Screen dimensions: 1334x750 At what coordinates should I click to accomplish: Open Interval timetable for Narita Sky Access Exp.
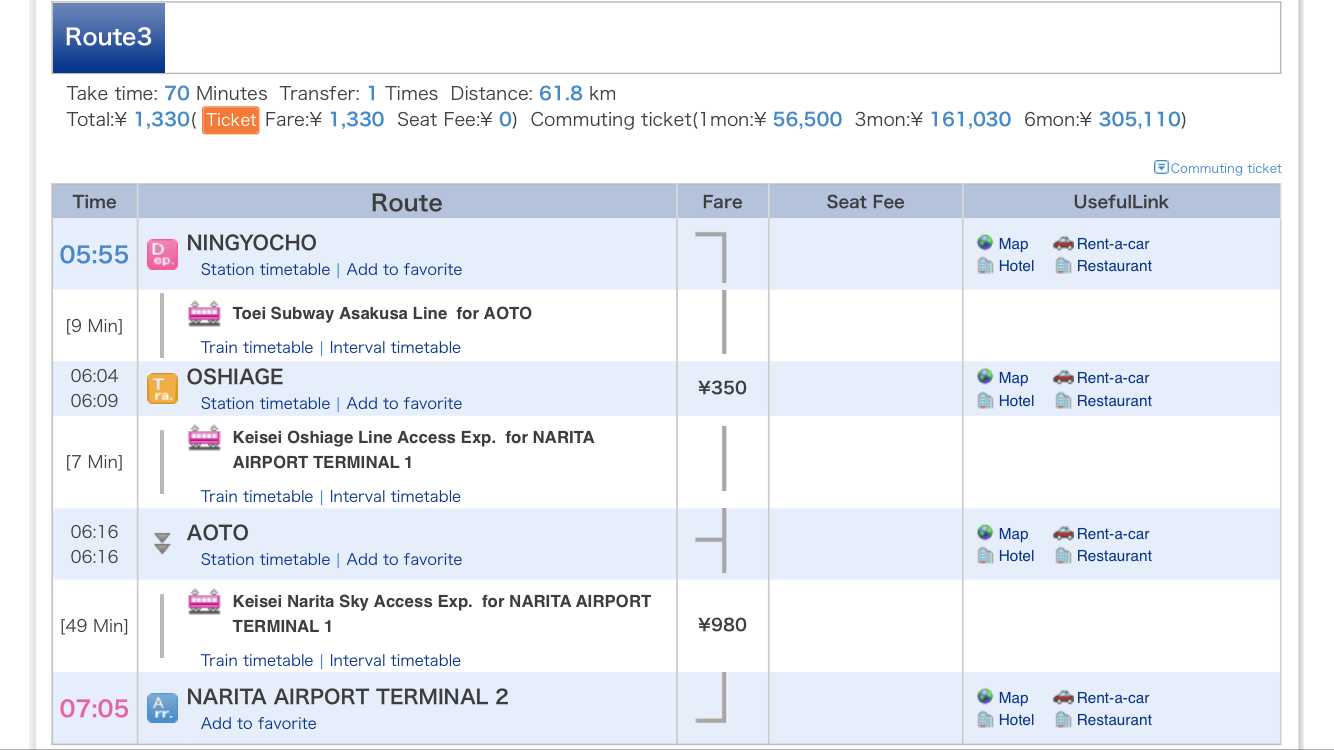tap(395, 661)
